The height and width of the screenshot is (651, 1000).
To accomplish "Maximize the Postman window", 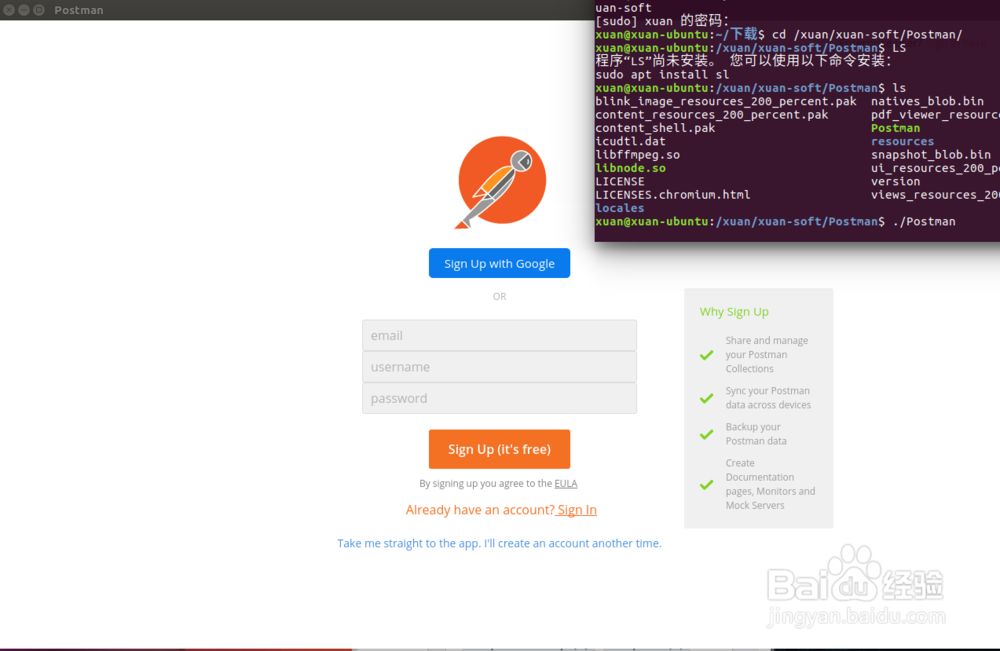I will [x=40, y=10].
